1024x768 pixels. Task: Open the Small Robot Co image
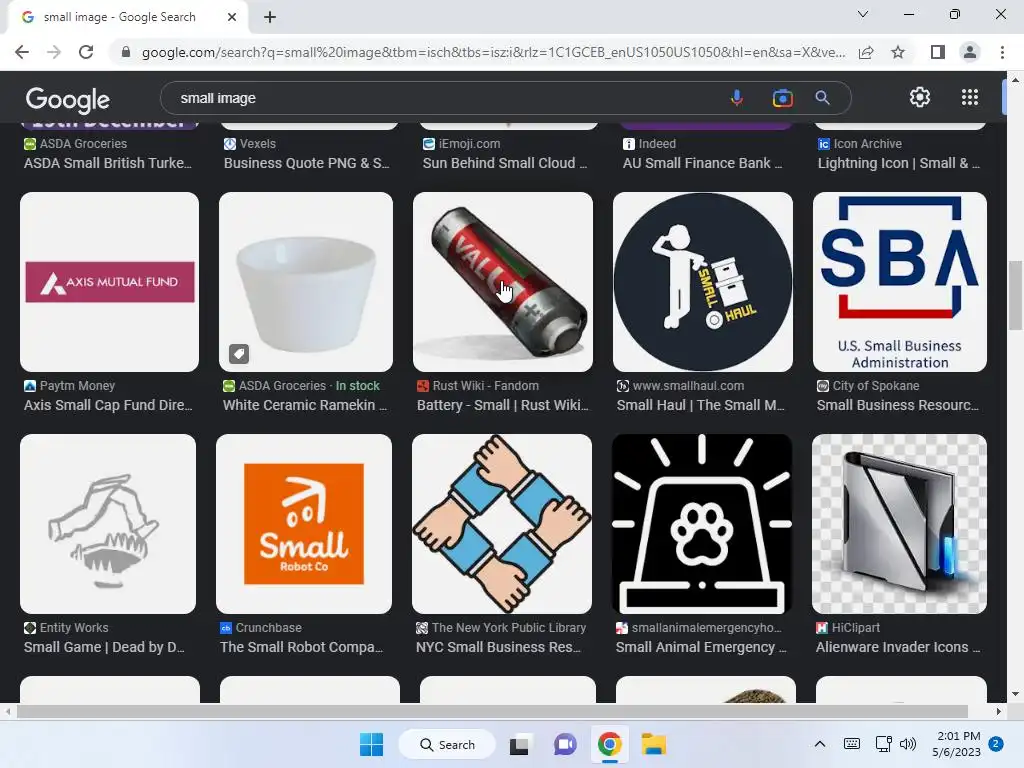coord(304,524)
